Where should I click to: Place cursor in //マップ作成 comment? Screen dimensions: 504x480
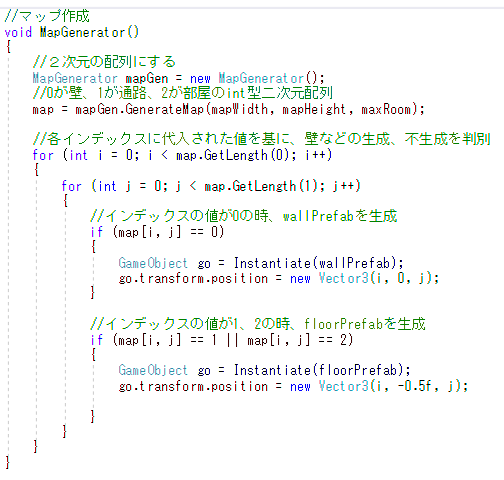point(47,16)
